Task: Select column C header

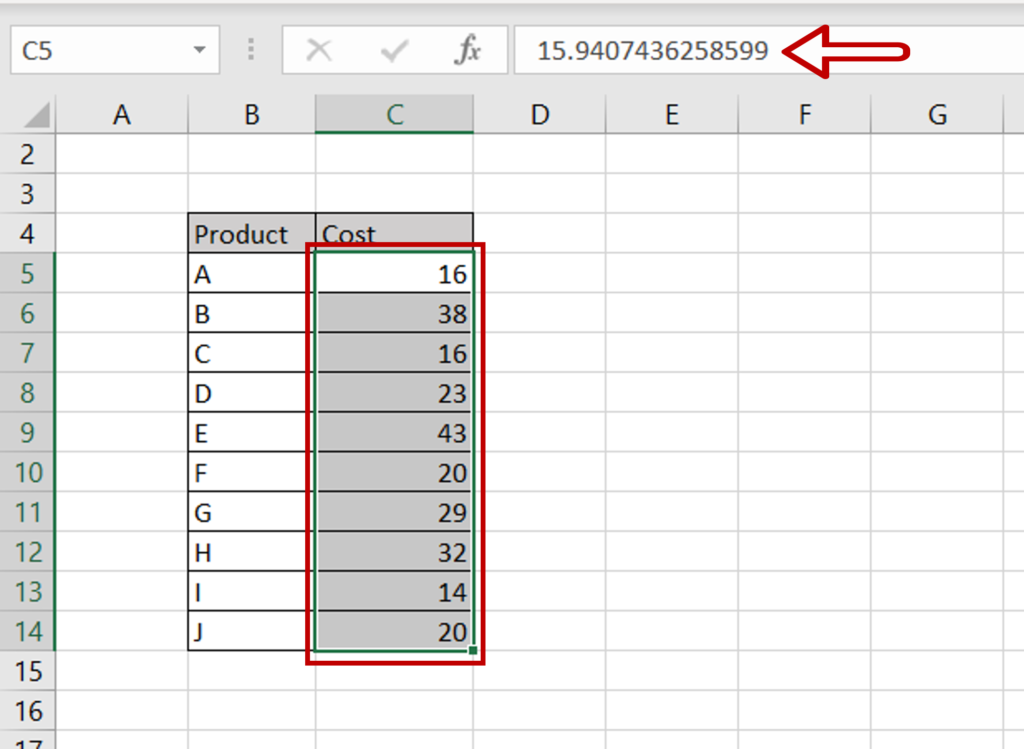Action: [394, 114]
